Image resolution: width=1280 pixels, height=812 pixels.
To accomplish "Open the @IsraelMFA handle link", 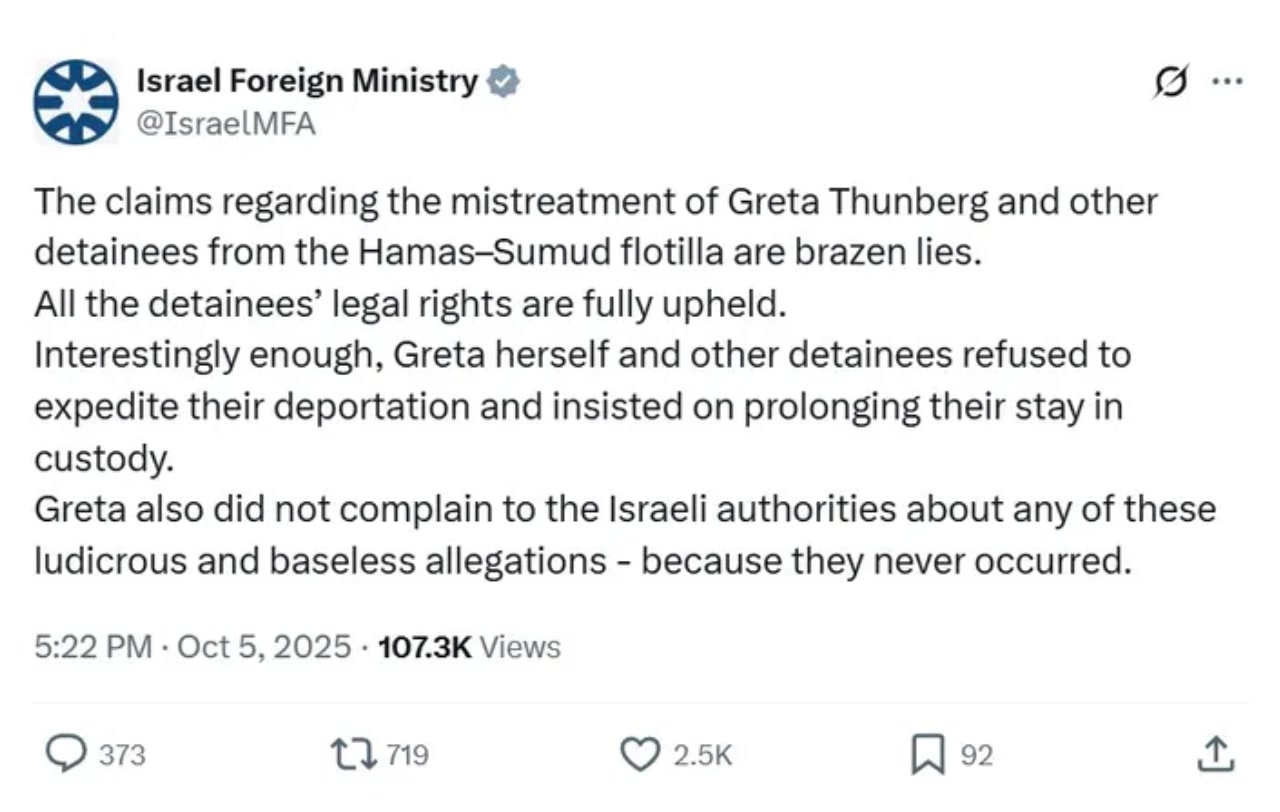I will [225, 124].
